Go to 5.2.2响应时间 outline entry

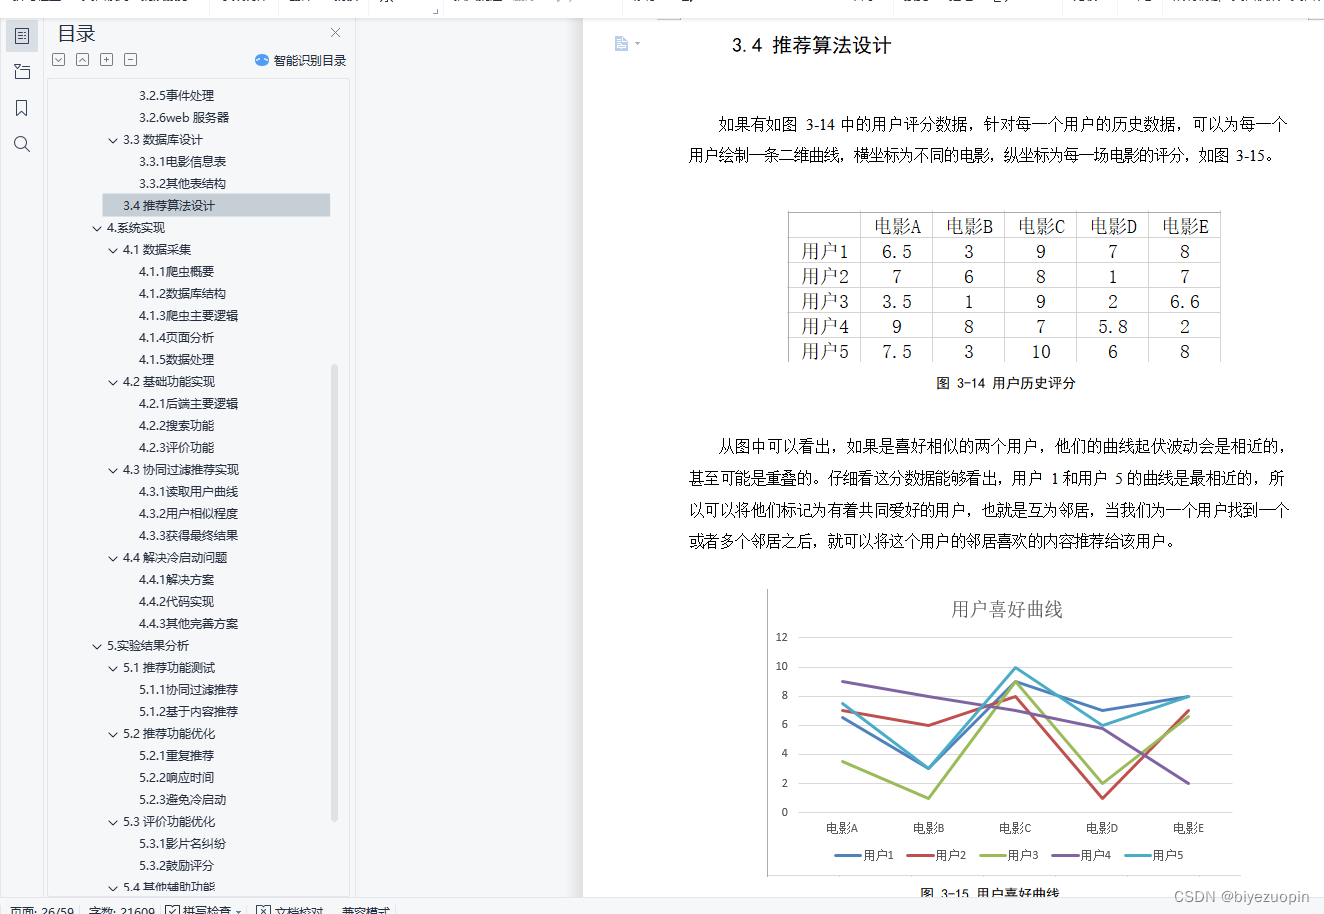click(176, 778)
